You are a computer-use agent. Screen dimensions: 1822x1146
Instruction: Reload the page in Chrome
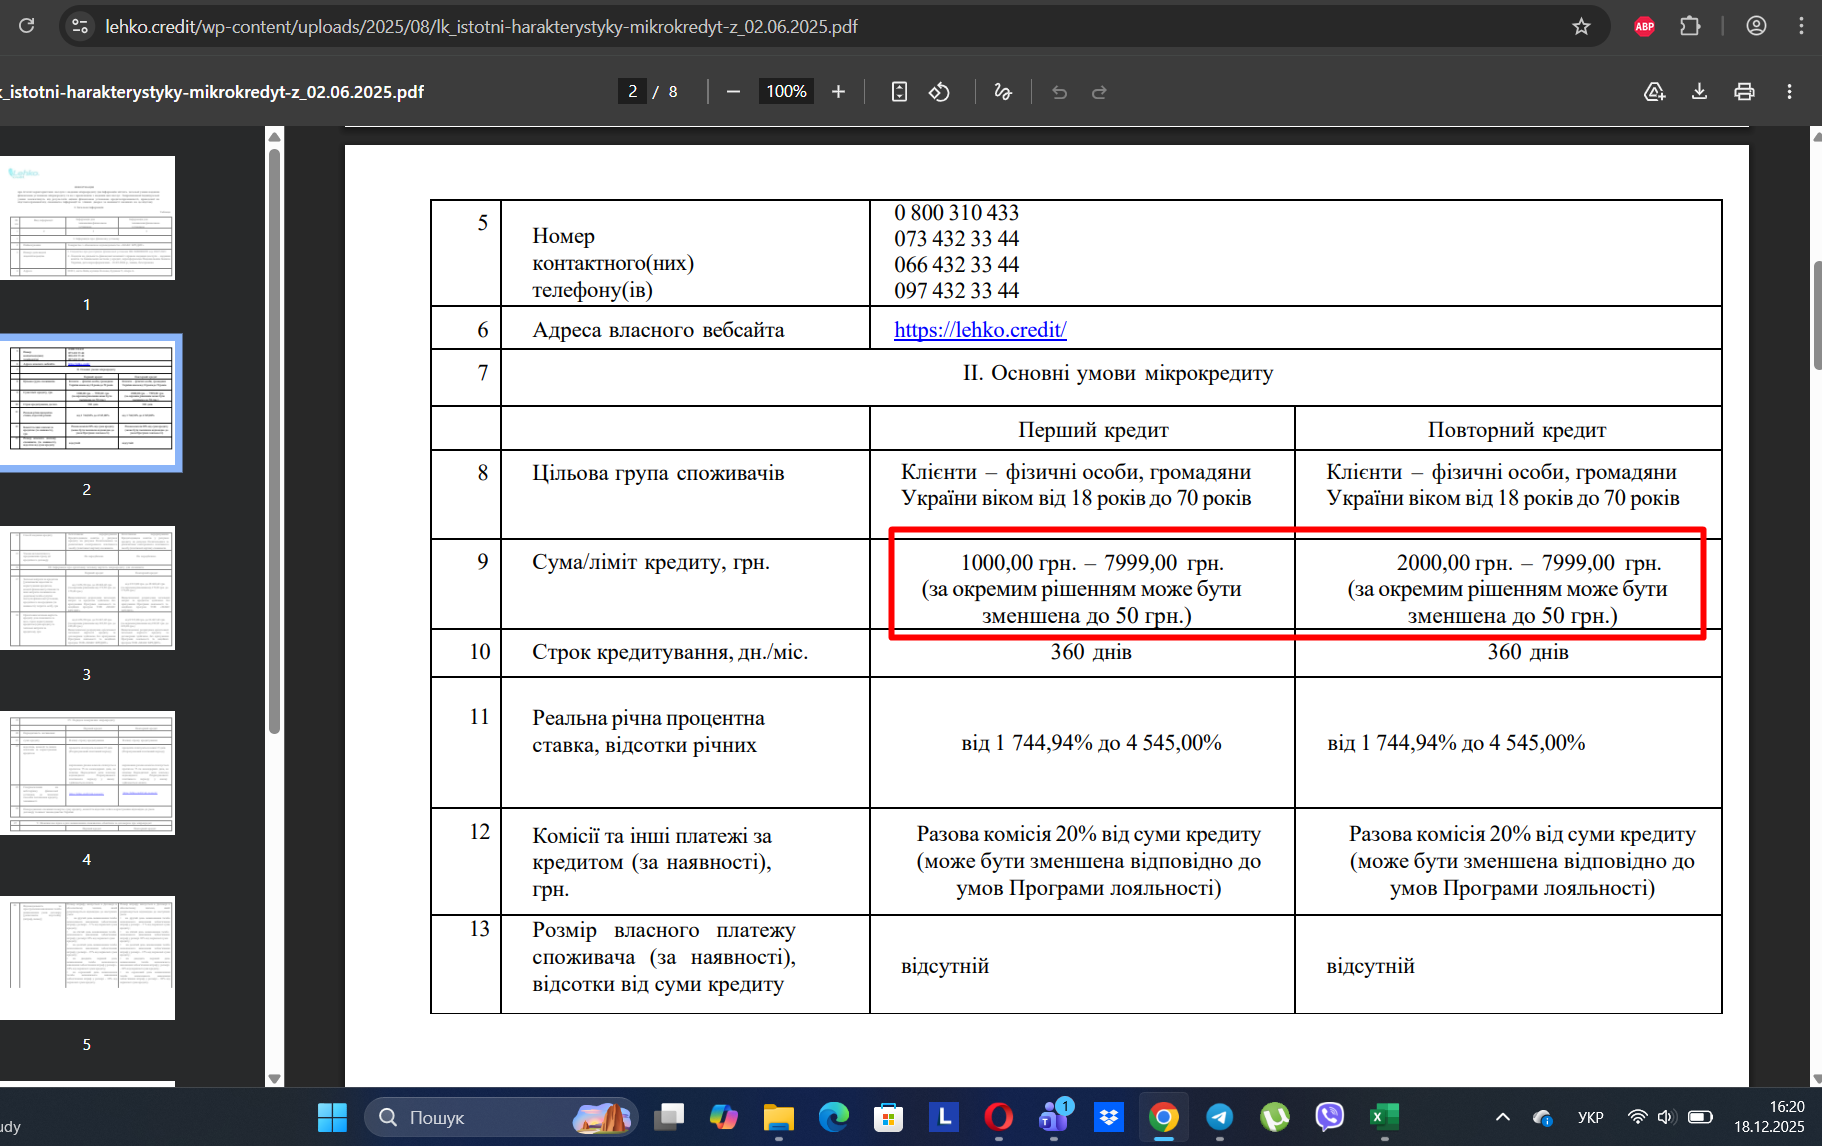click(27, 26)
